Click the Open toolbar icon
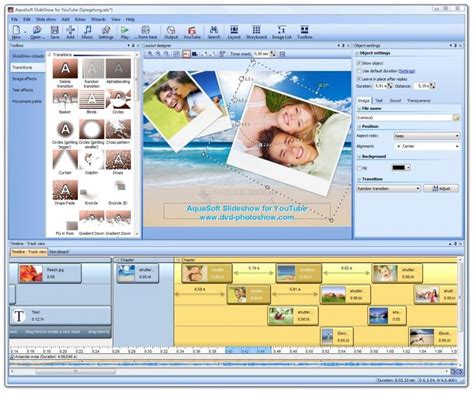This screenshot has width=474, height=393. click(36, 32)
